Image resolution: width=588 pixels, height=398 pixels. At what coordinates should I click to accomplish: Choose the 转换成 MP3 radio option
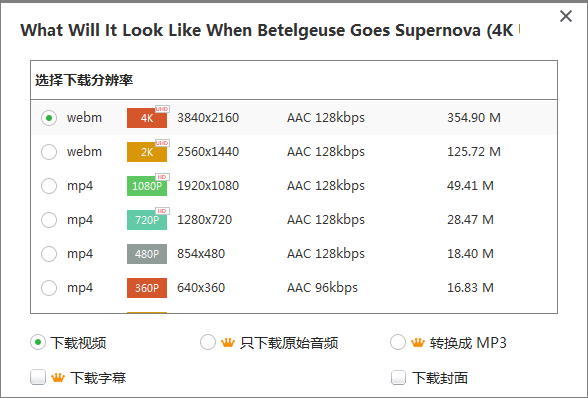(398, 342)
